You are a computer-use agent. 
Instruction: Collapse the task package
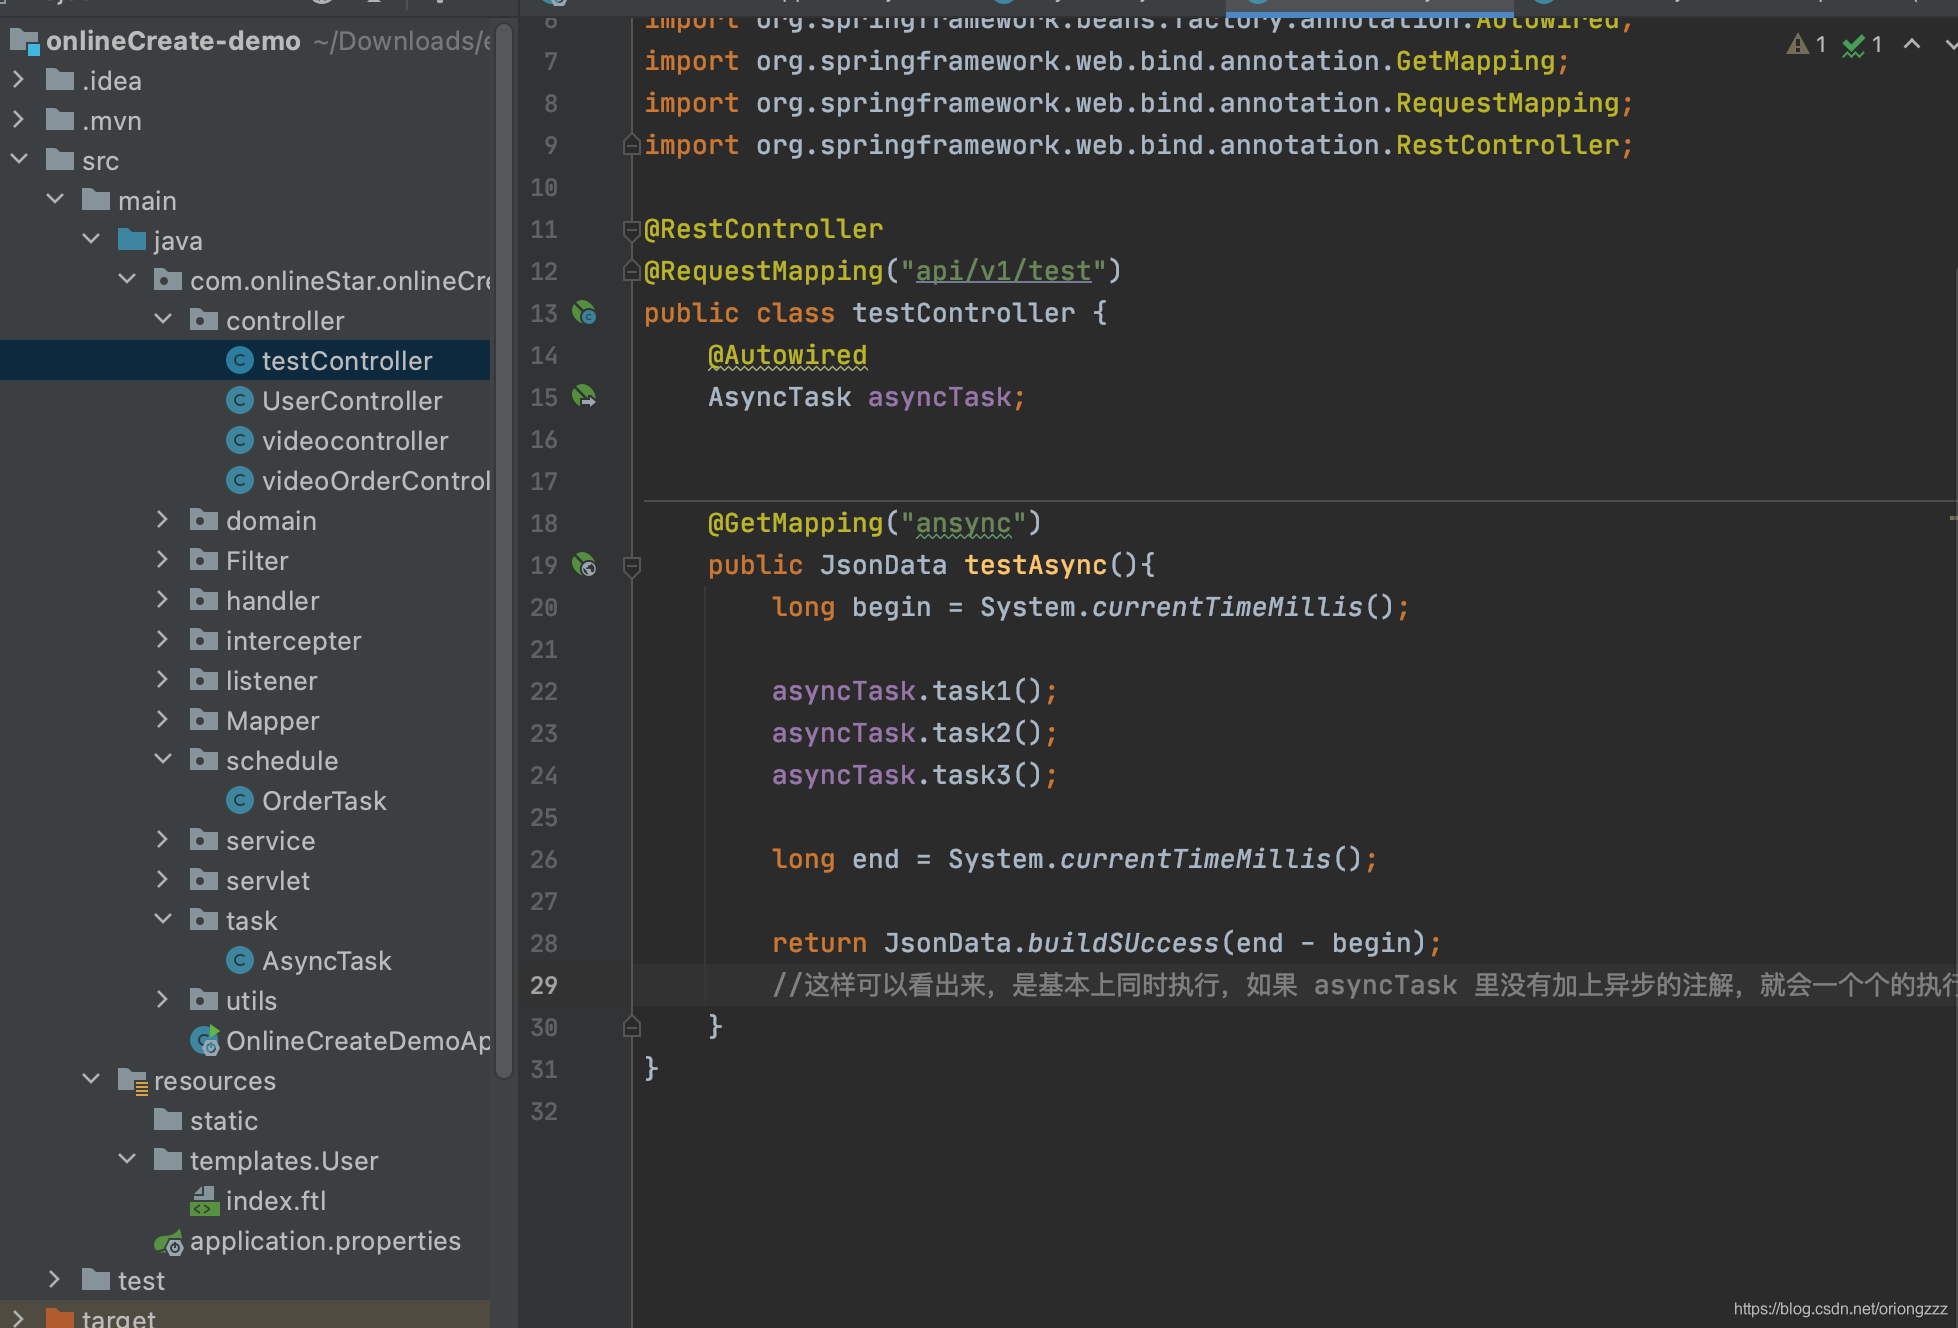tap(163, 920)
